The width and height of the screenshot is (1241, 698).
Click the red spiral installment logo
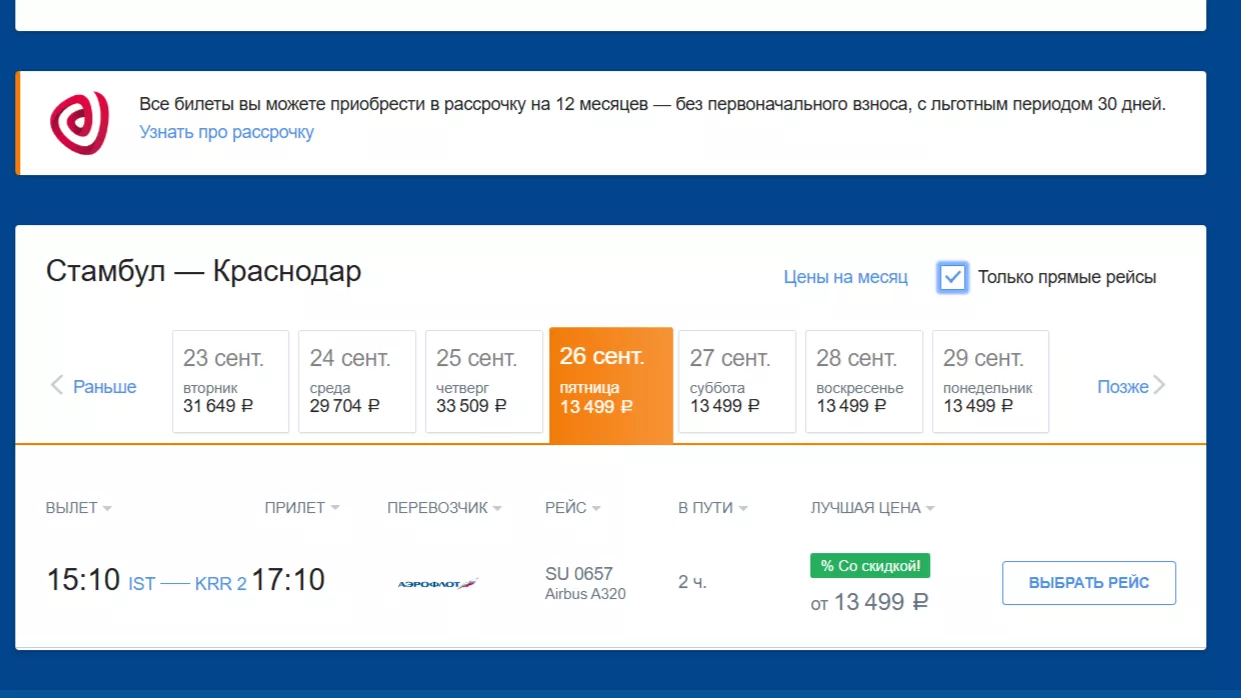[79, 122]
